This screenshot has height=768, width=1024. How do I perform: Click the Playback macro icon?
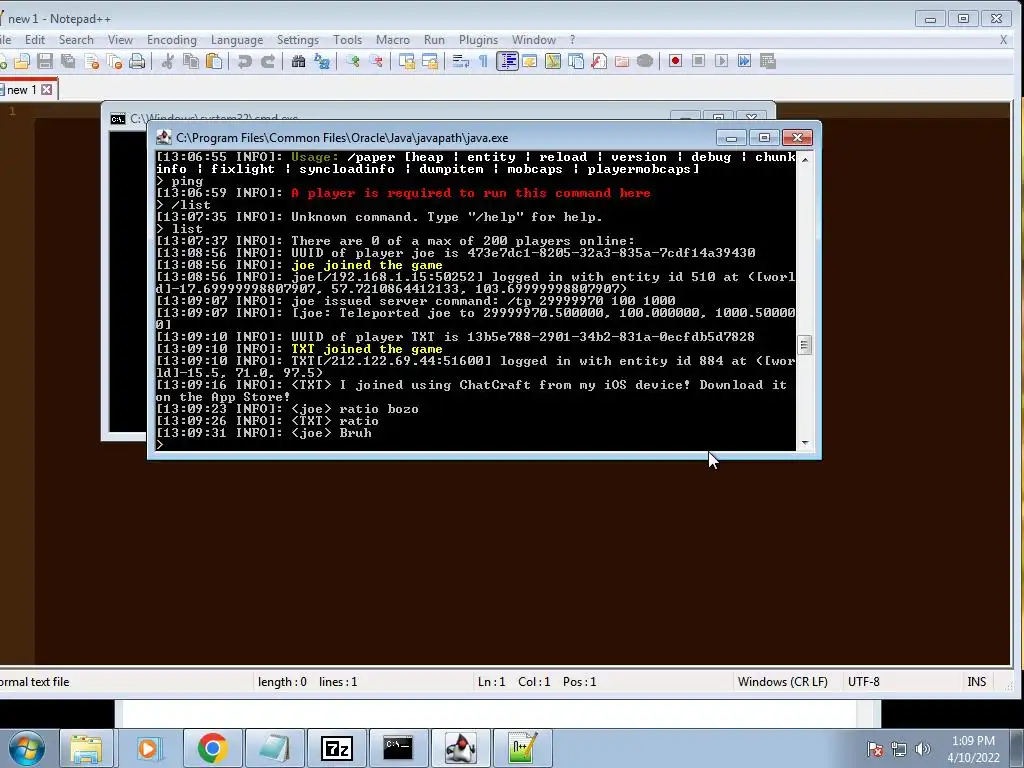pos(721,61)
